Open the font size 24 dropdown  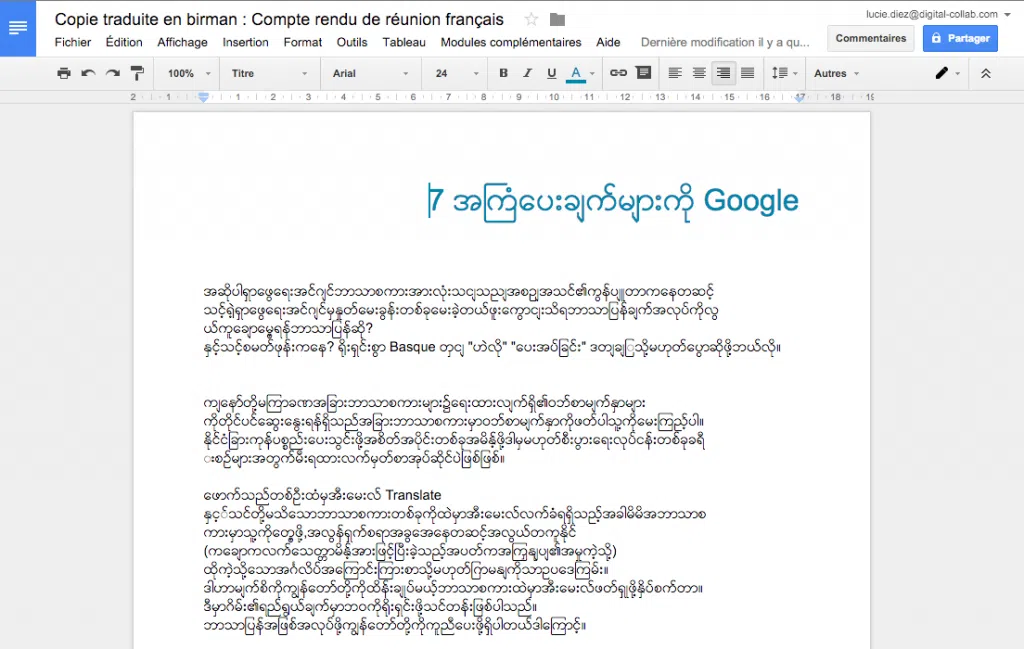click(457, 73)
